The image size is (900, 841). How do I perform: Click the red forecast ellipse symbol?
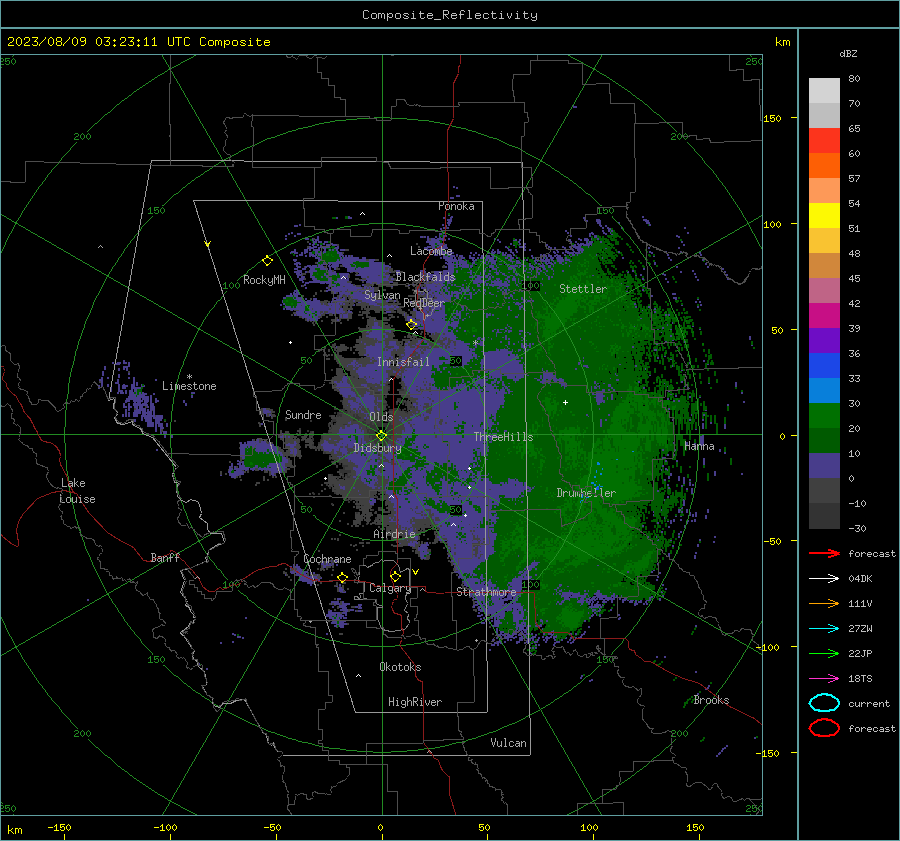[x=824, y=728]
